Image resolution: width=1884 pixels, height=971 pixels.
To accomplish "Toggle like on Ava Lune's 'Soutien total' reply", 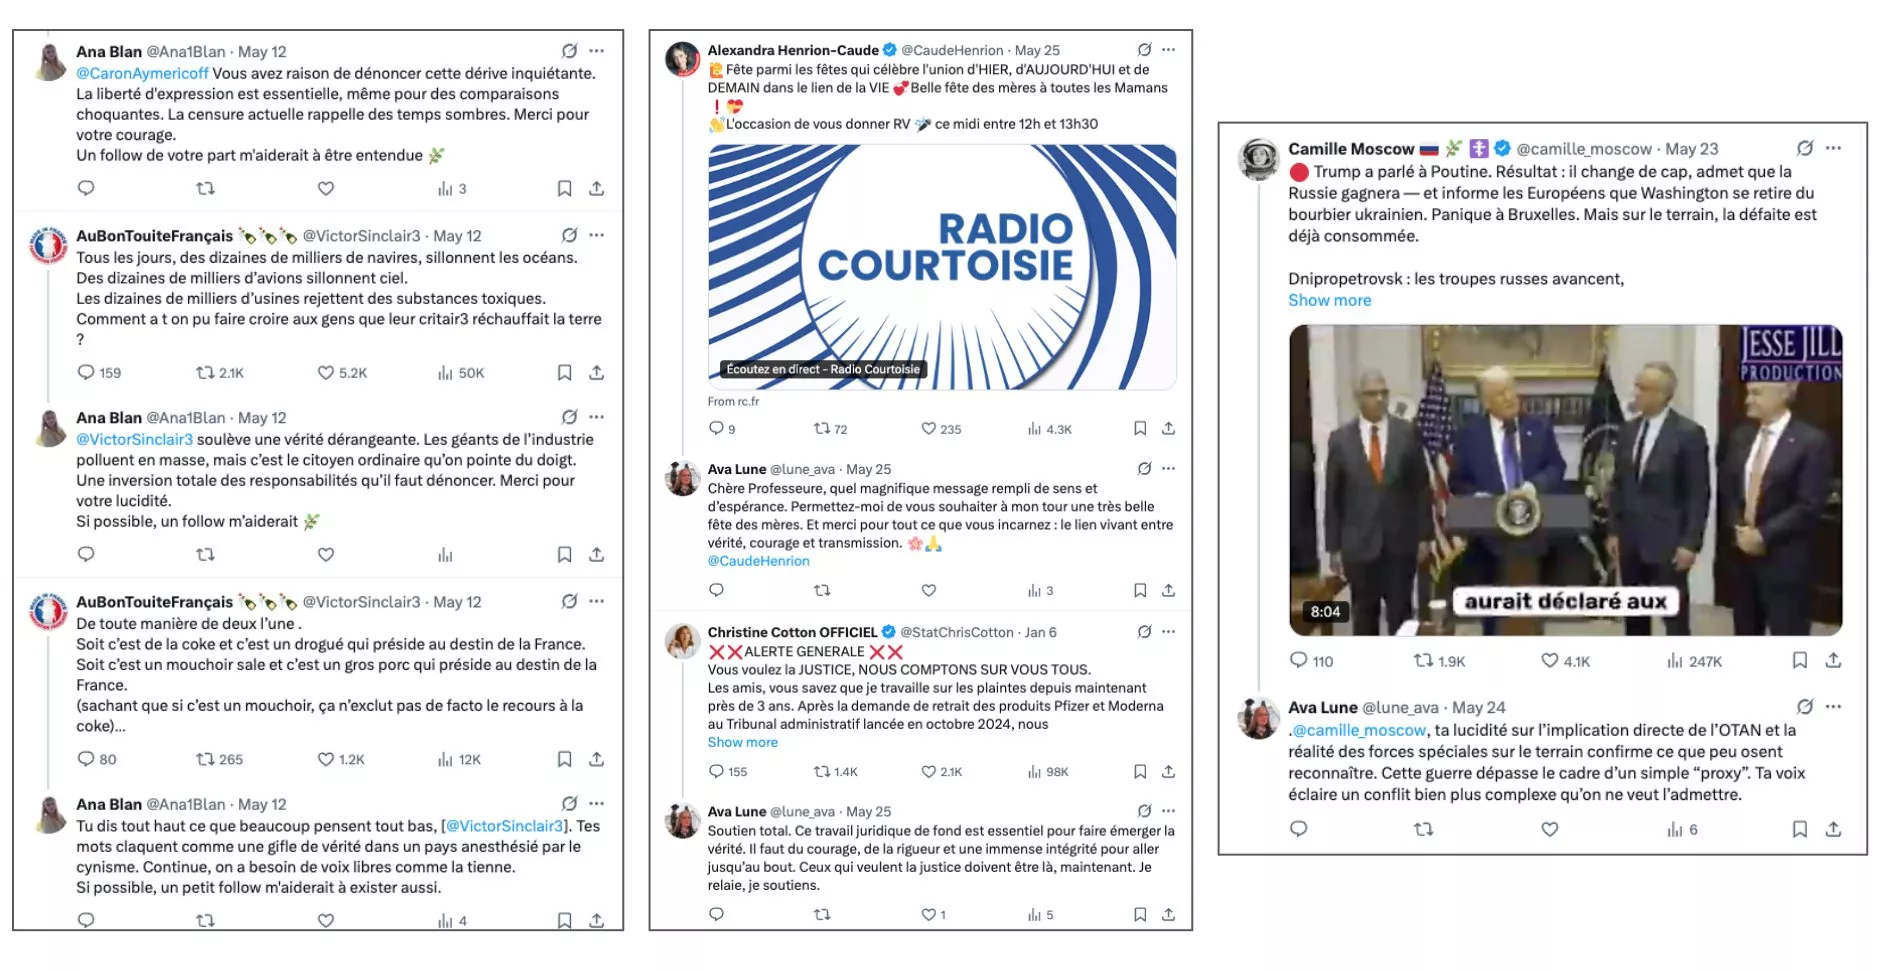I will point(933,914).
